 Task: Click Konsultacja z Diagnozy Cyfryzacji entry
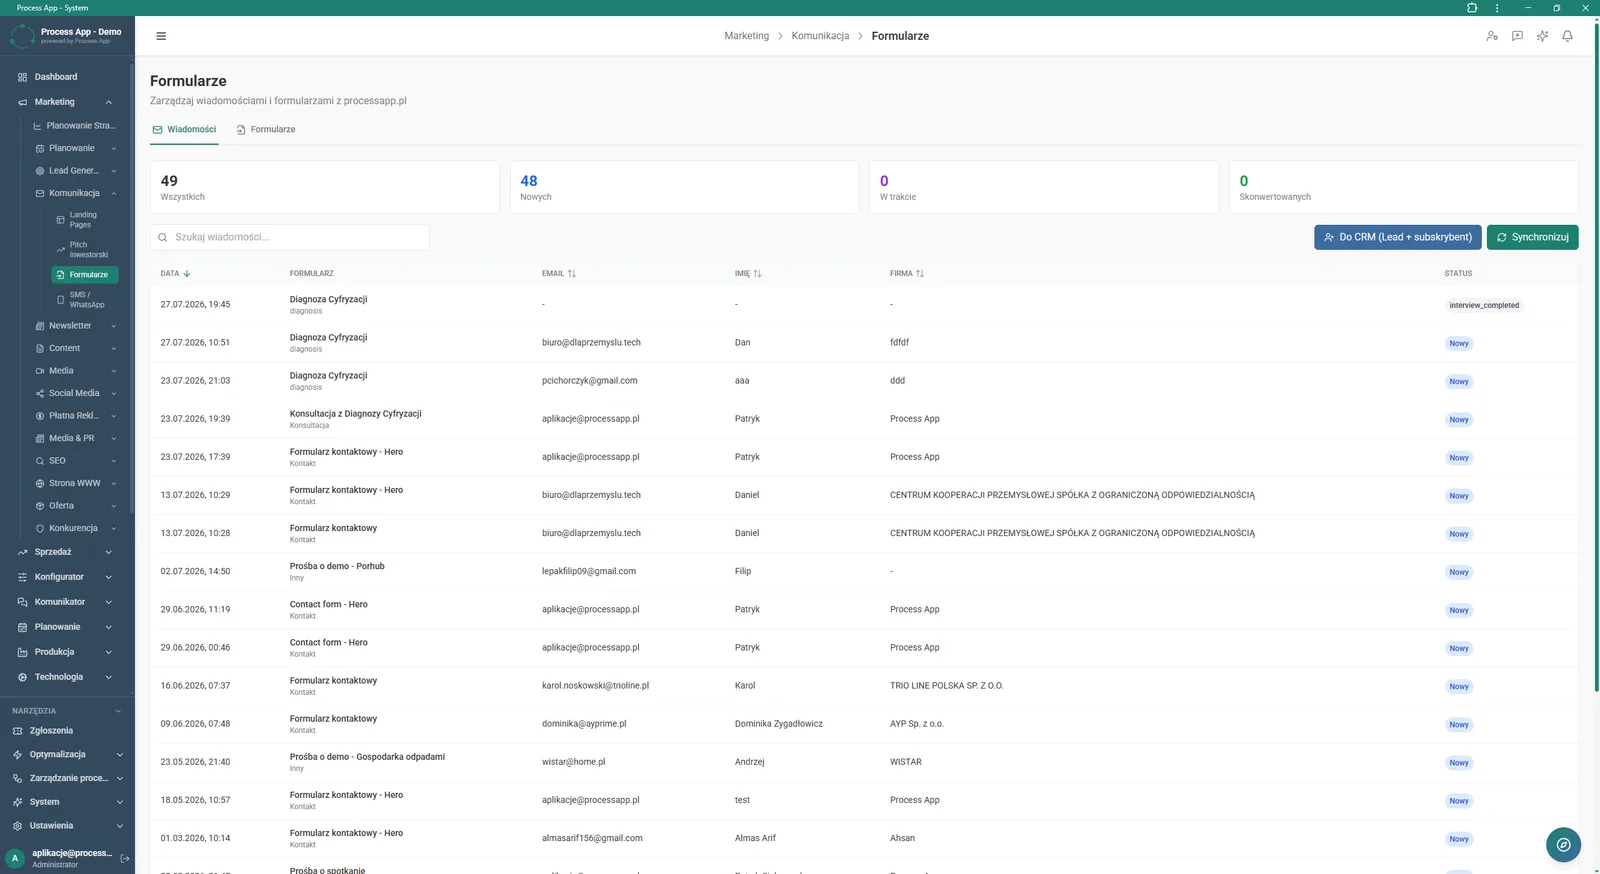355,414
